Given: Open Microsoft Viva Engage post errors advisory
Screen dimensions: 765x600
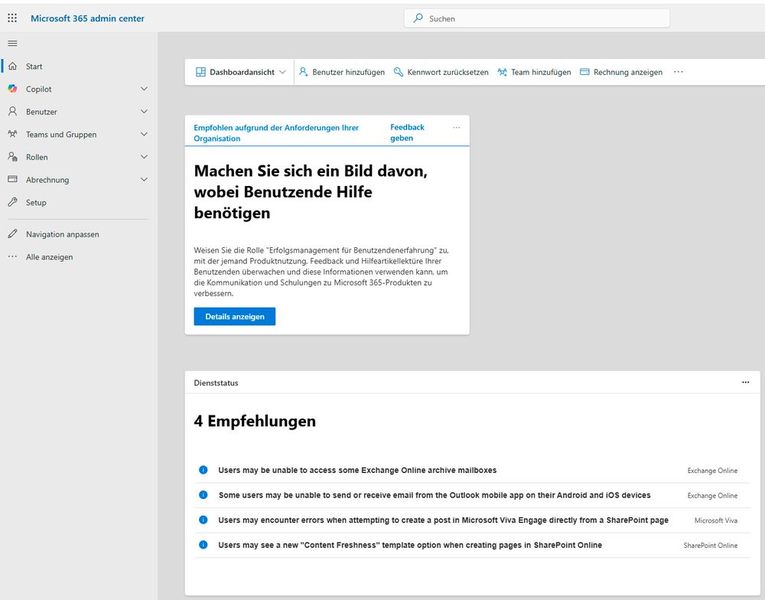Looking at the screenshot, I should tap(443, 520).
